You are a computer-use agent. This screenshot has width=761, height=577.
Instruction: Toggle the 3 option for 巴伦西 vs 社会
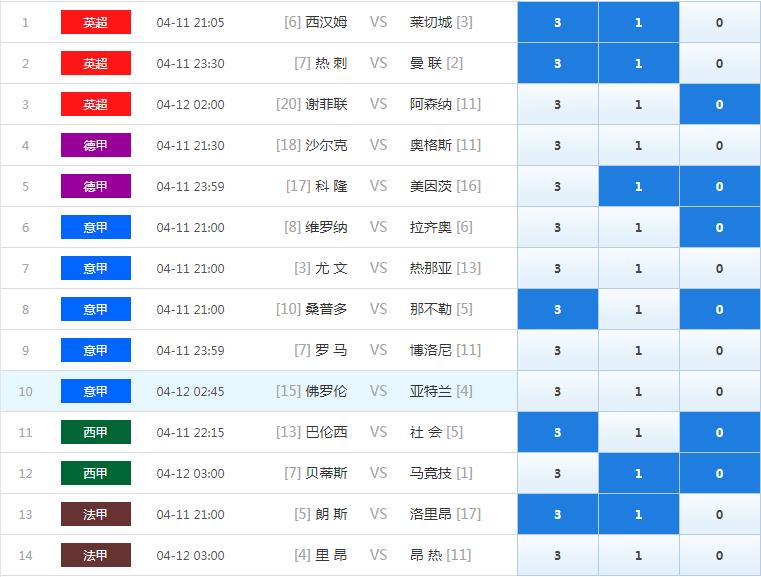[558, 432]
